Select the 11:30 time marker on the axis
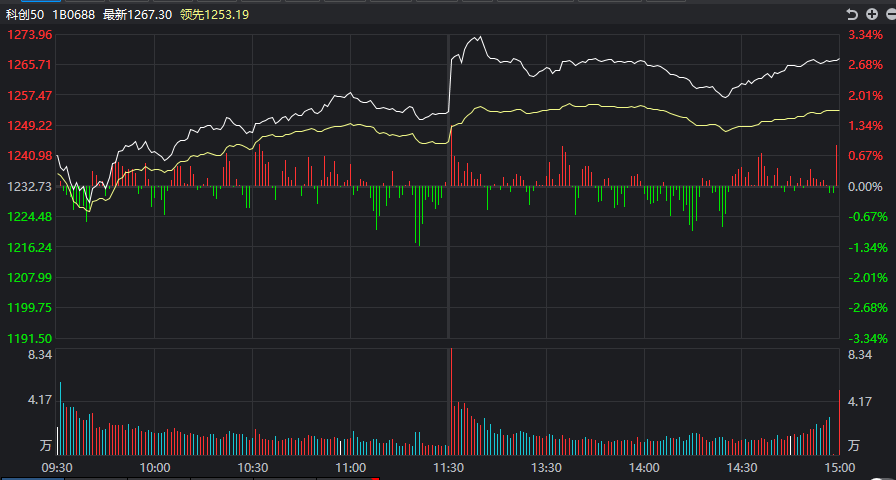896x480 pixels. pyautogui.click(x=449, y=467)
